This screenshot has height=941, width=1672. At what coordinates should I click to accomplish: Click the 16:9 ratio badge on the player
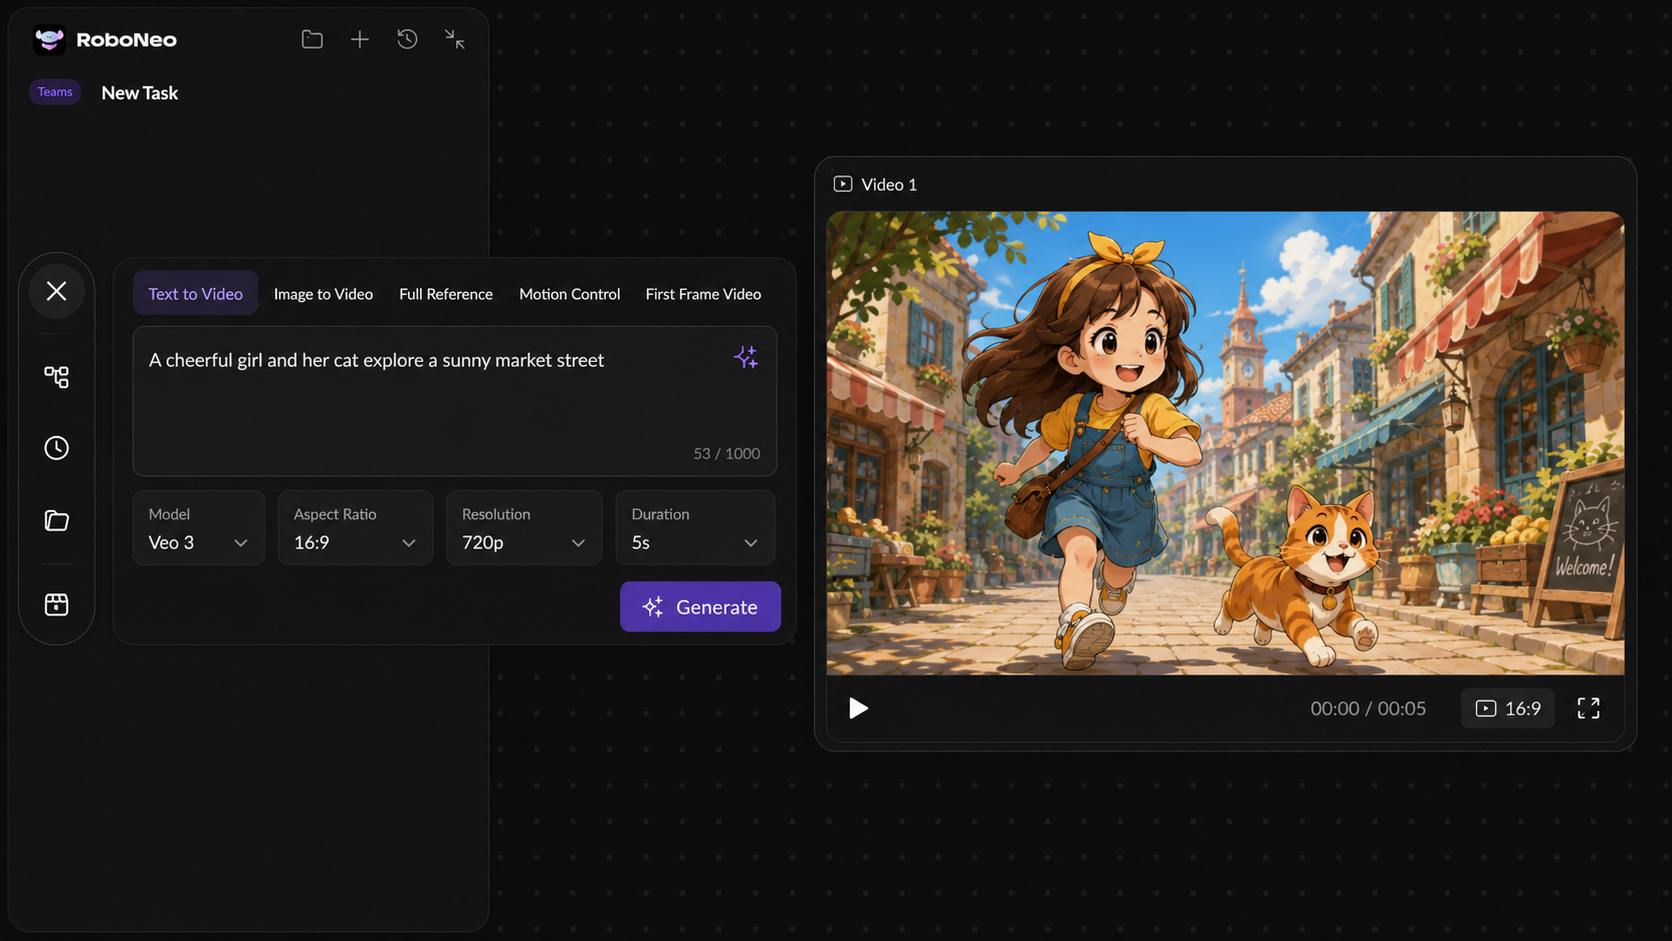[1508, 708]
